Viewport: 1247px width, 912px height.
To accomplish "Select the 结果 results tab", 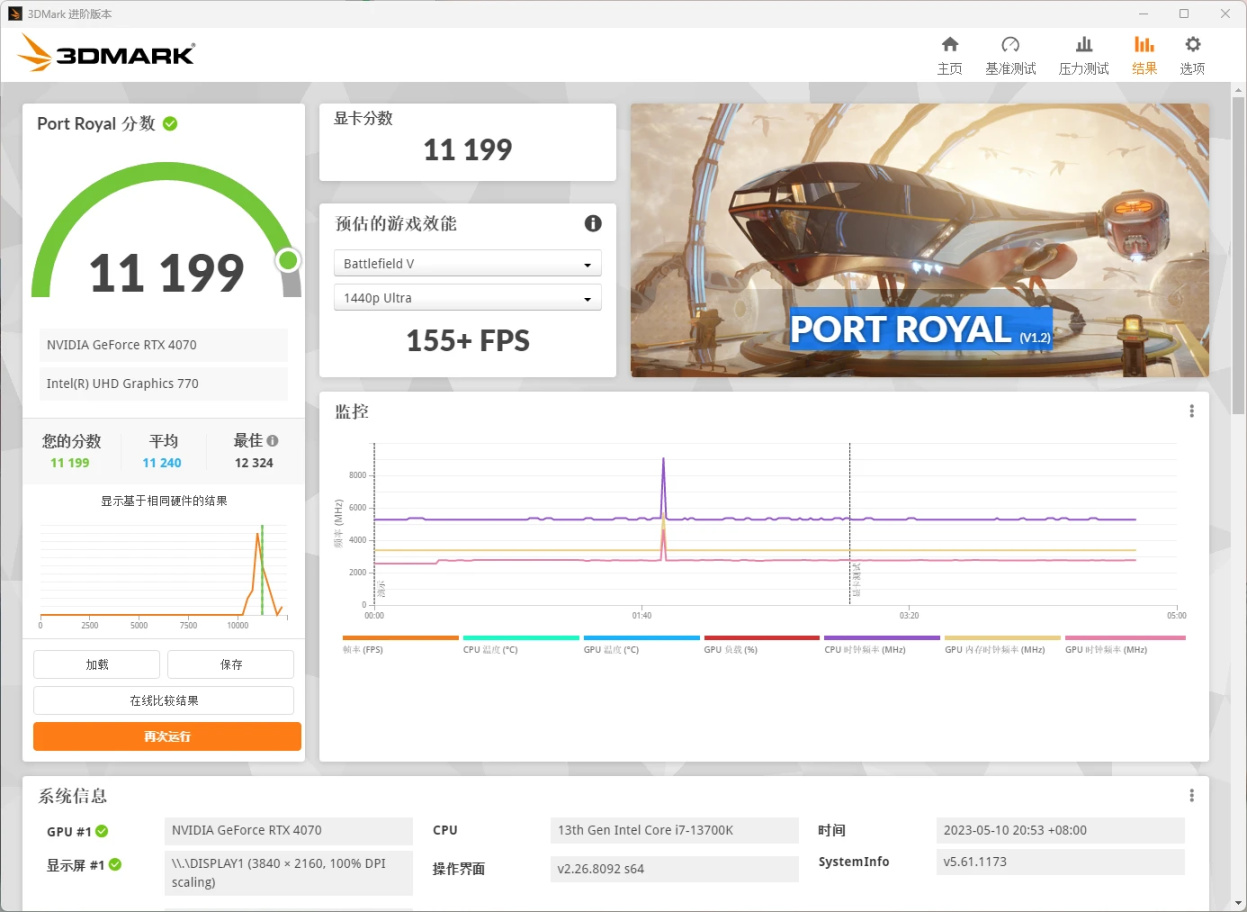I will tap(1144, 56).
